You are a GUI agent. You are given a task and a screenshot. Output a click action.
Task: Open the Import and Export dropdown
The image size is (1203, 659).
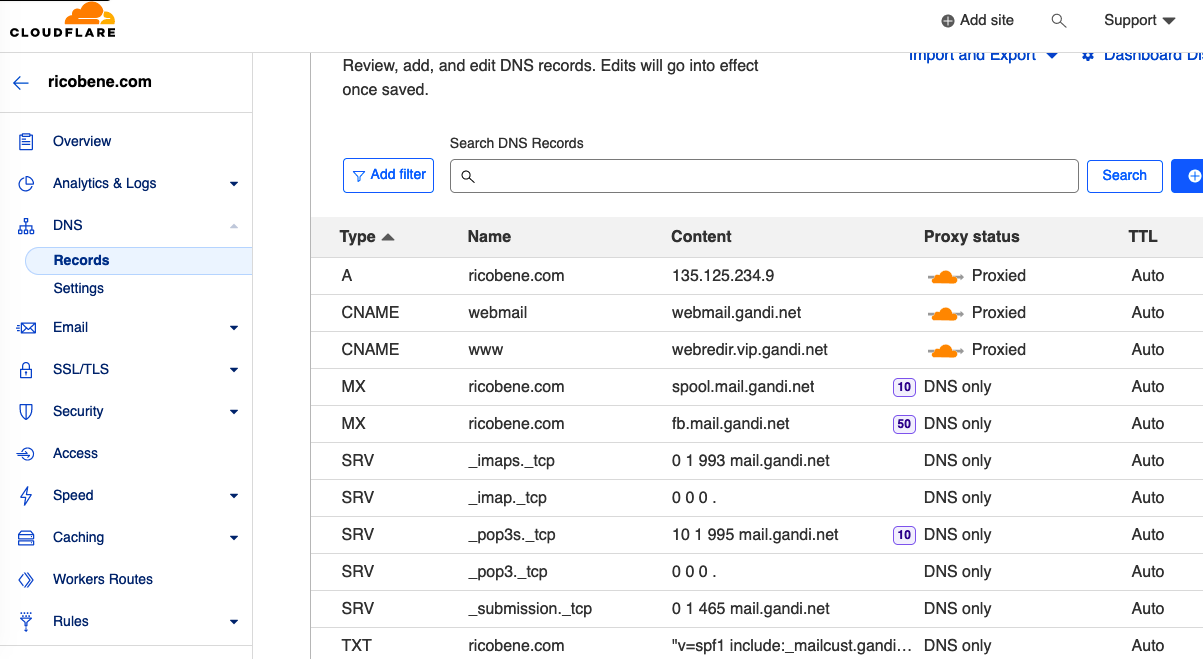coord(983,56)
